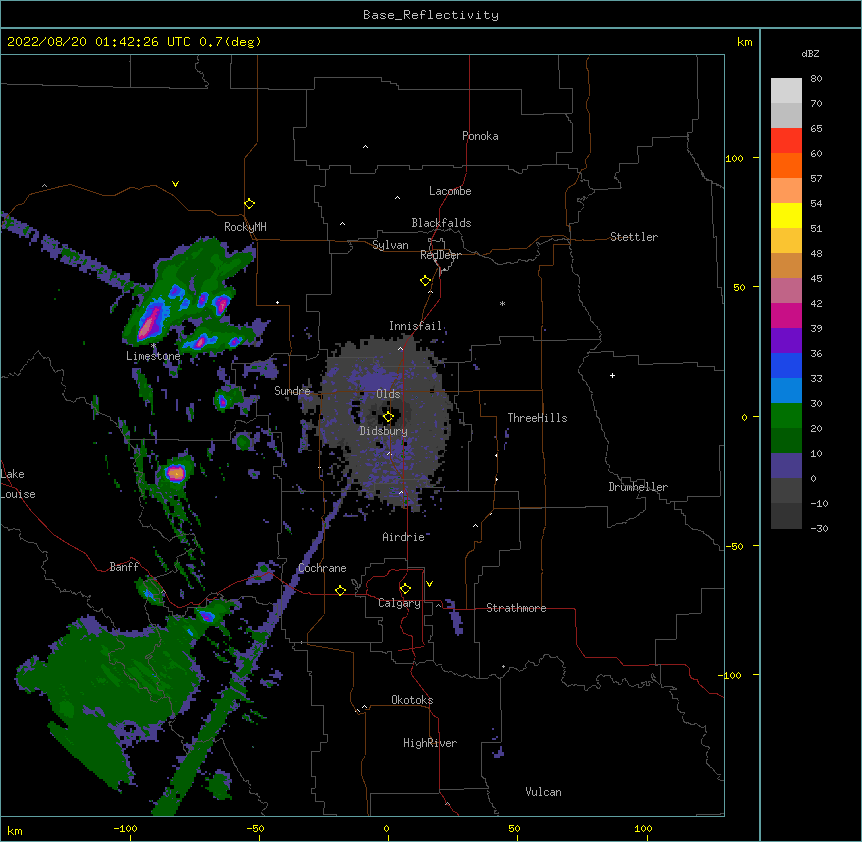This screenshot has height=842, width=862.
Task: Click the asterisk marker east of Innisfail
Action: pyautogui.click(x=502, y=303)
